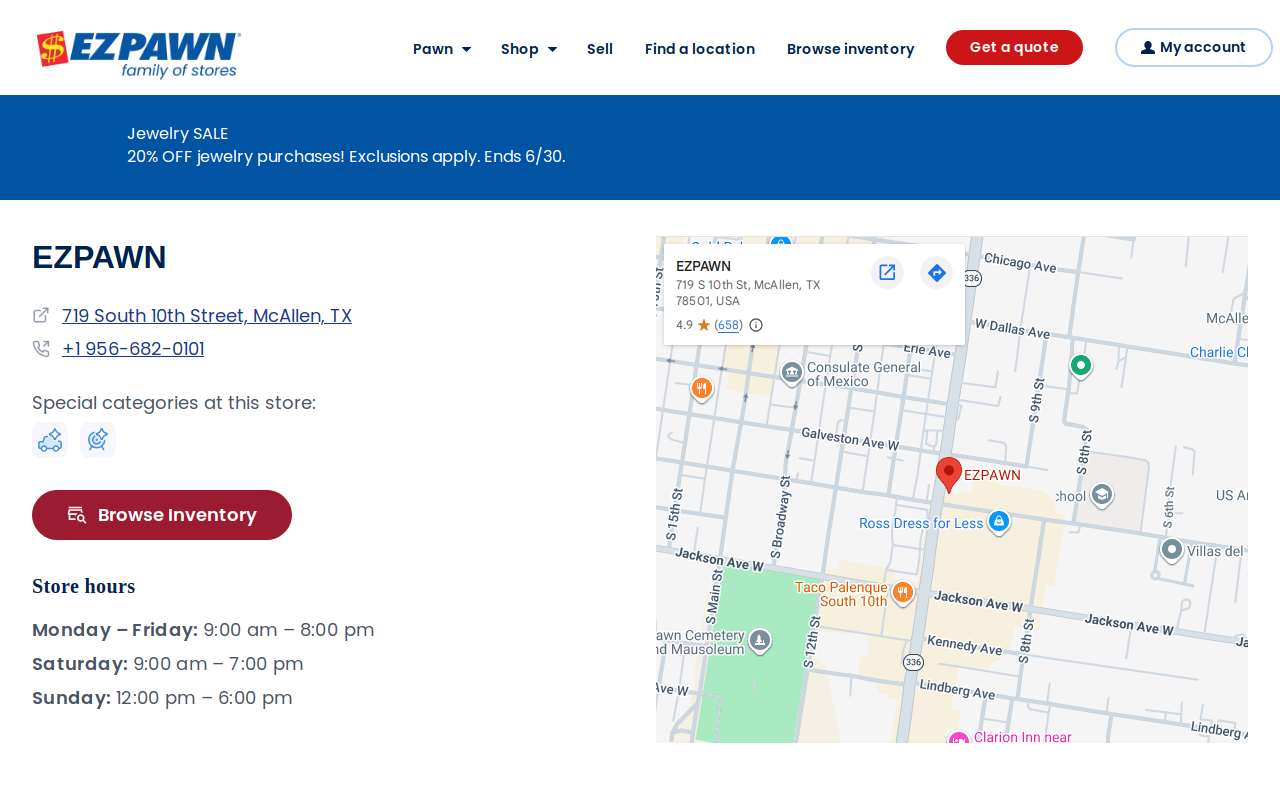This screenshot has height=800, width=1280.
Task: Click the EZPAWN store heading
Action: [99, 258]
